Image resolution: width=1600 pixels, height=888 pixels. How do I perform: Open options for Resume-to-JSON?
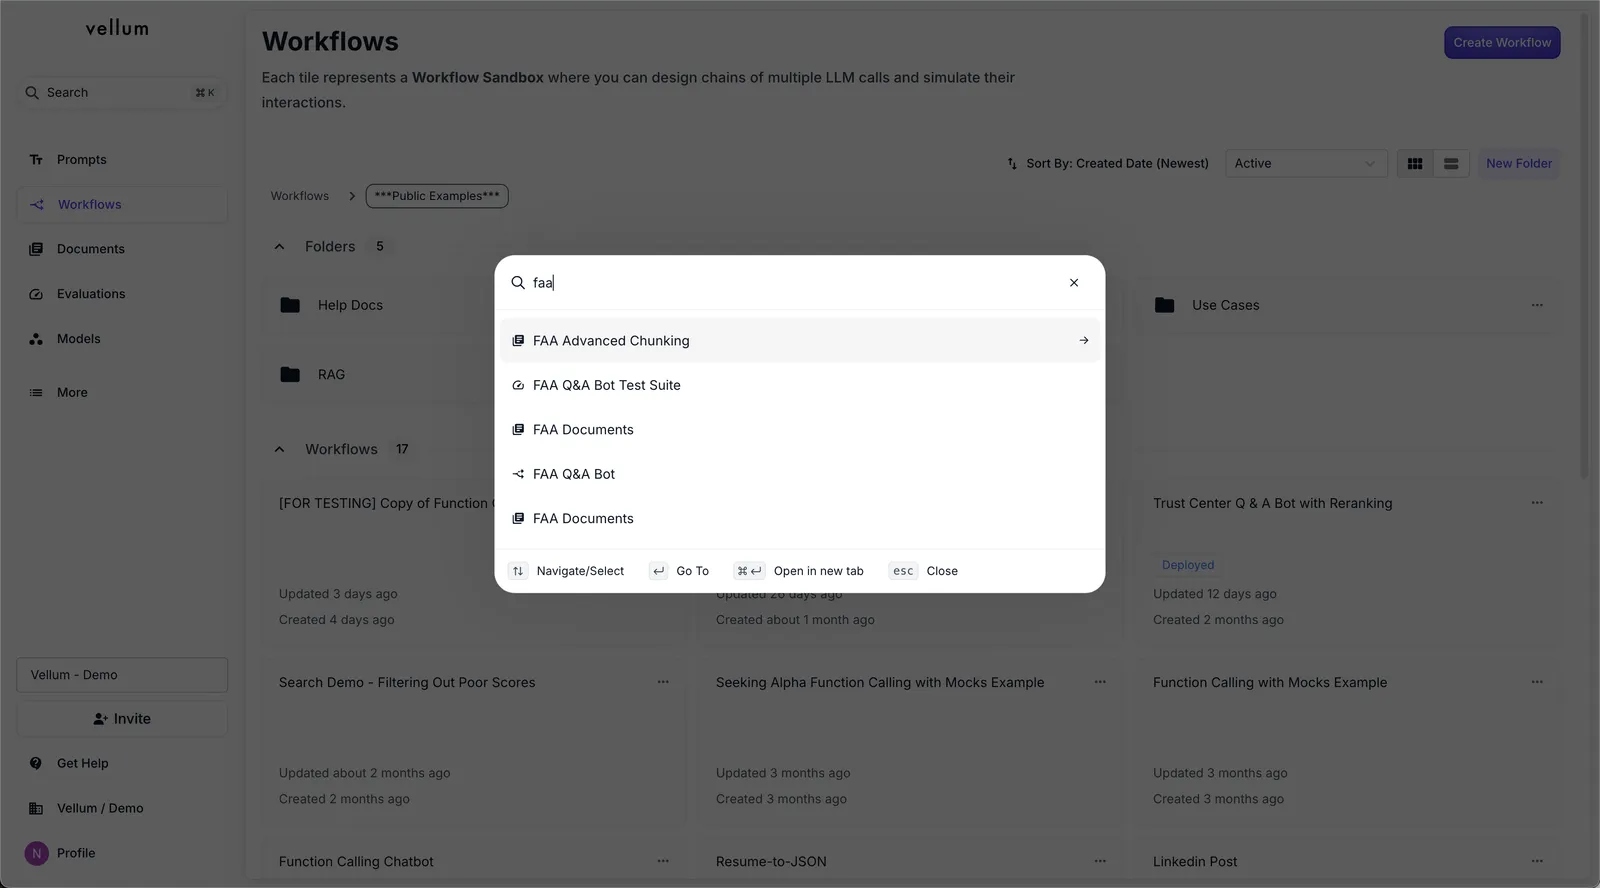tap(1100, 861)
